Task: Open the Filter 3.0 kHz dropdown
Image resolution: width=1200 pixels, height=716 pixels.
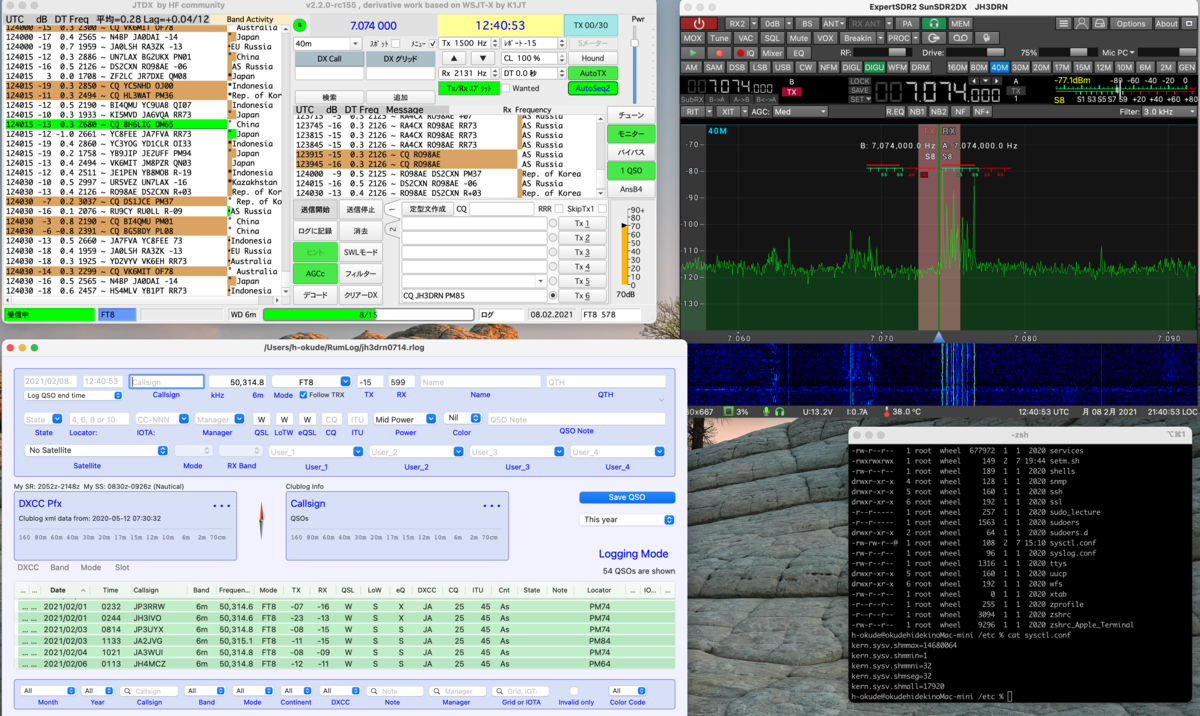Action: pyautogui.click(x=1169, y=112)
